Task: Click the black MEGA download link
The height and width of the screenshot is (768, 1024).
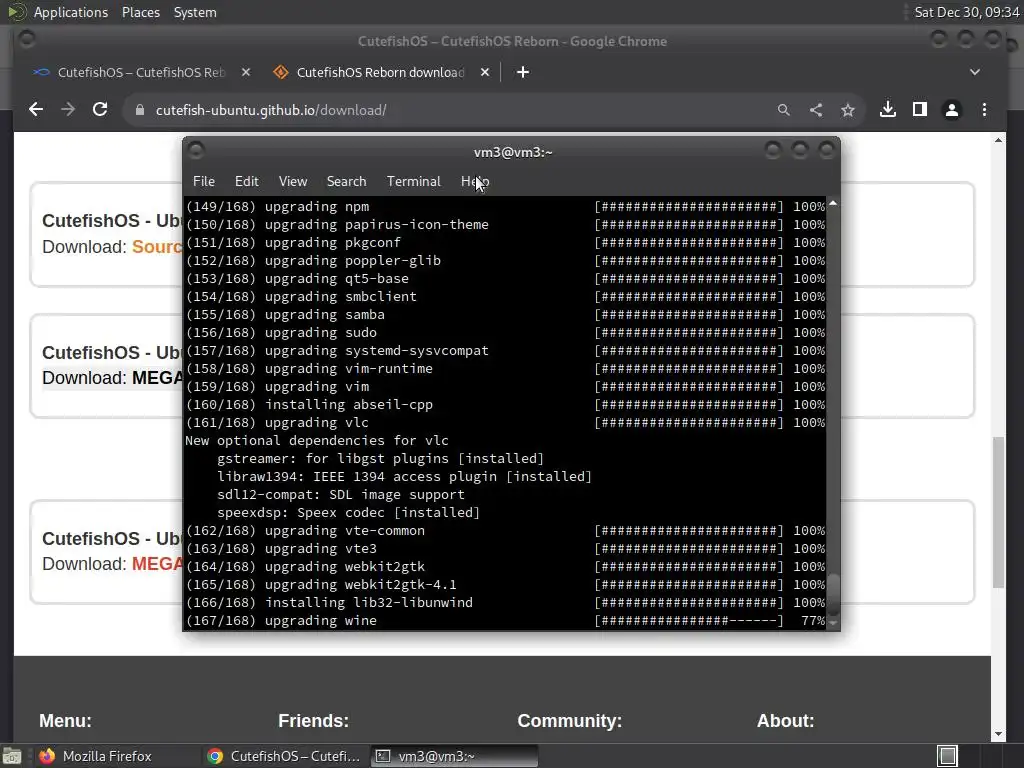Action: pos(157,378)
